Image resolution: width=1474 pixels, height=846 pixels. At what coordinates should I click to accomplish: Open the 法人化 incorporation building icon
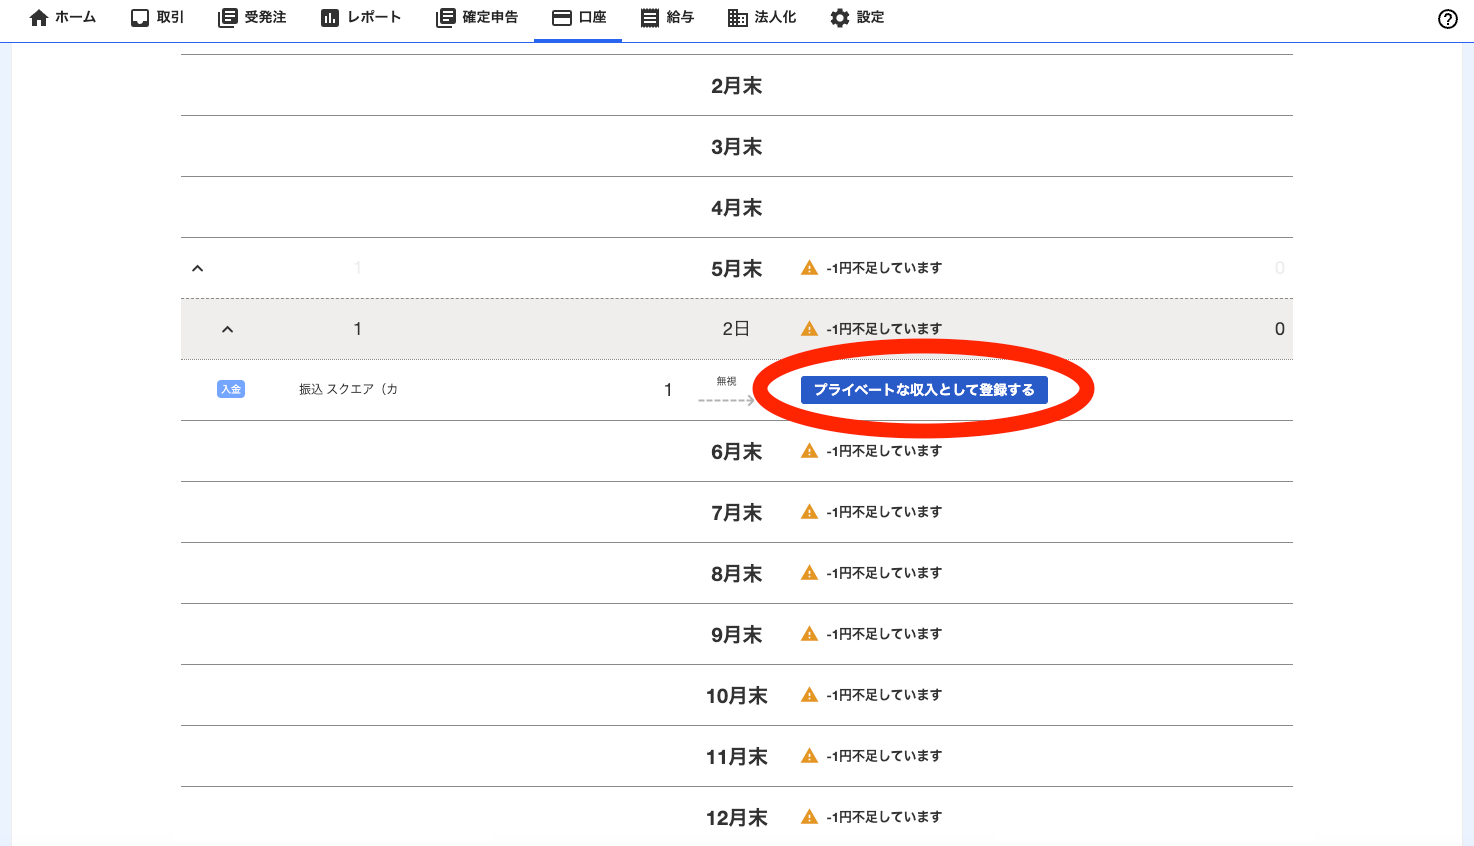[x=738, y=18]
